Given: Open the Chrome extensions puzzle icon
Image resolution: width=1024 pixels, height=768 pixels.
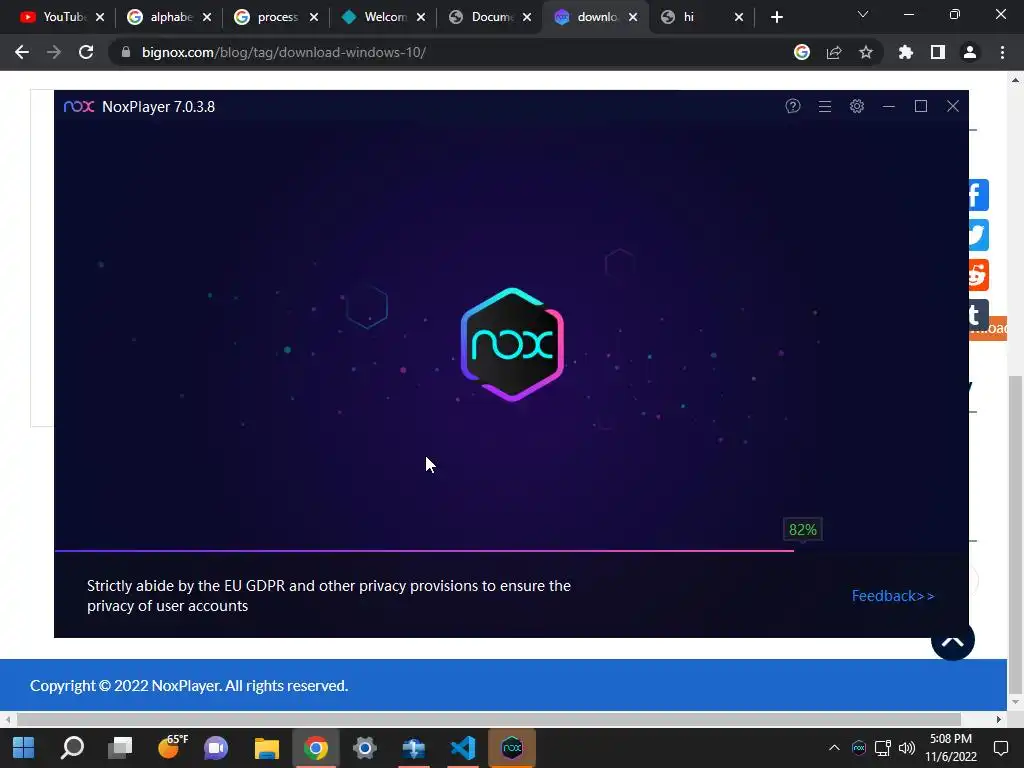Looking at the screenshot, I should [906, 52].
